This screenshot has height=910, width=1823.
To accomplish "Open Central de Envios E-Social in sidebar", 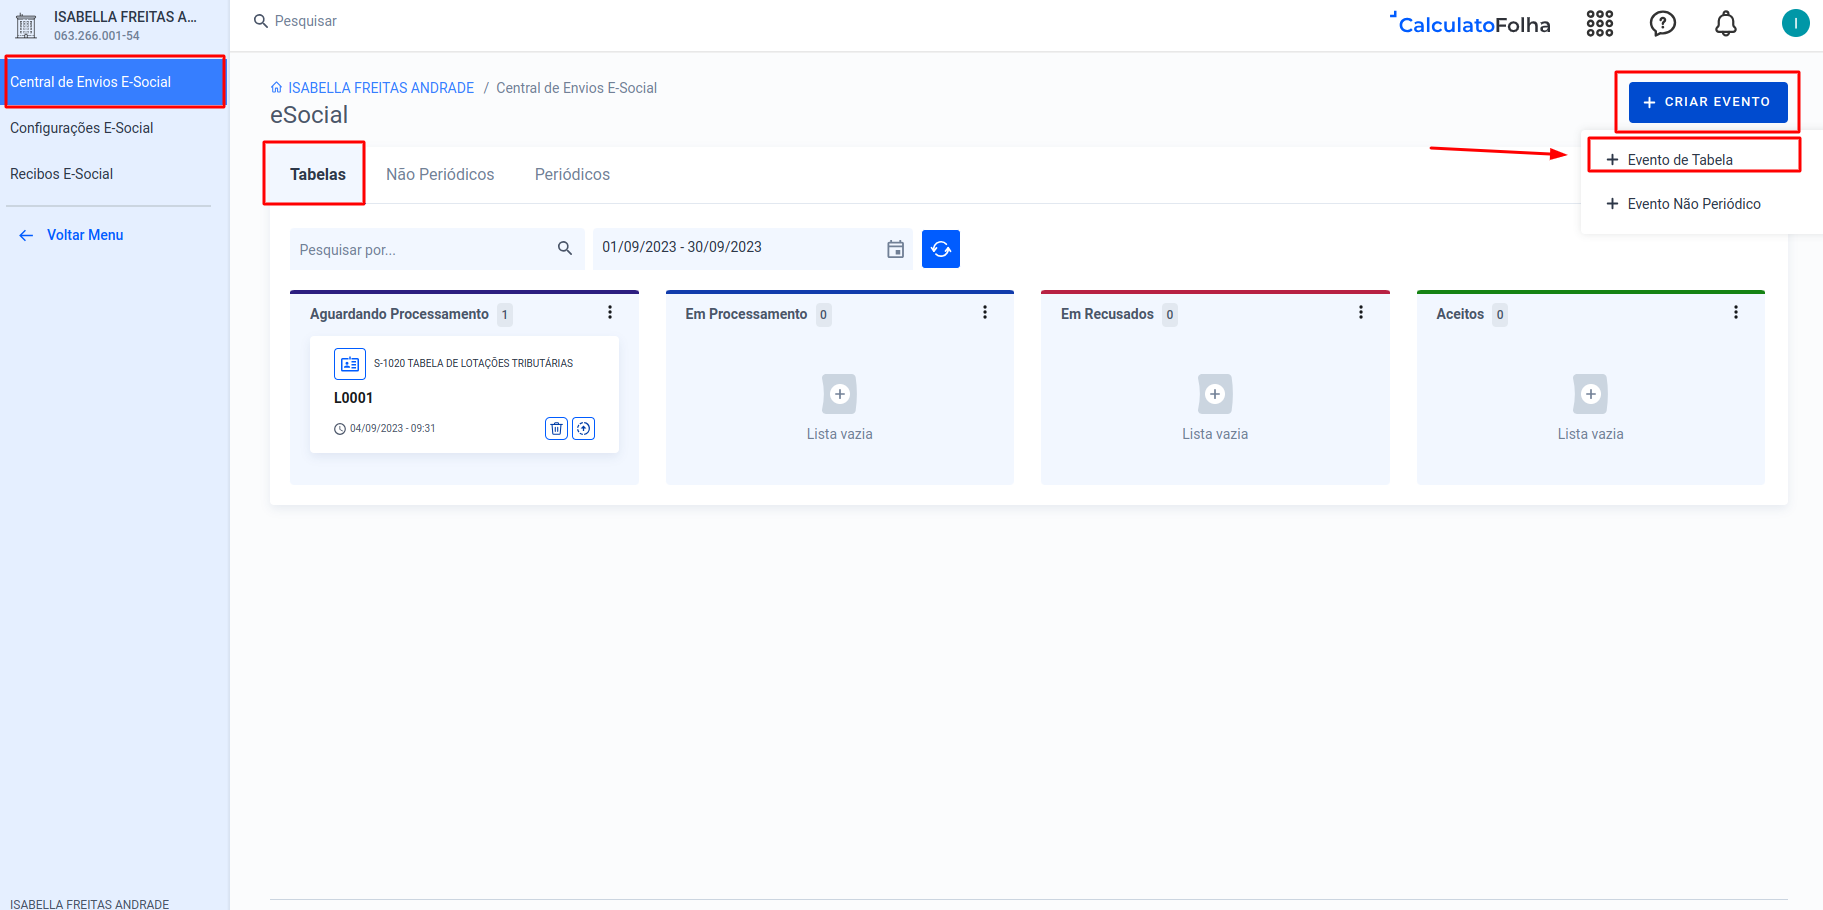I will click(115, 82).
